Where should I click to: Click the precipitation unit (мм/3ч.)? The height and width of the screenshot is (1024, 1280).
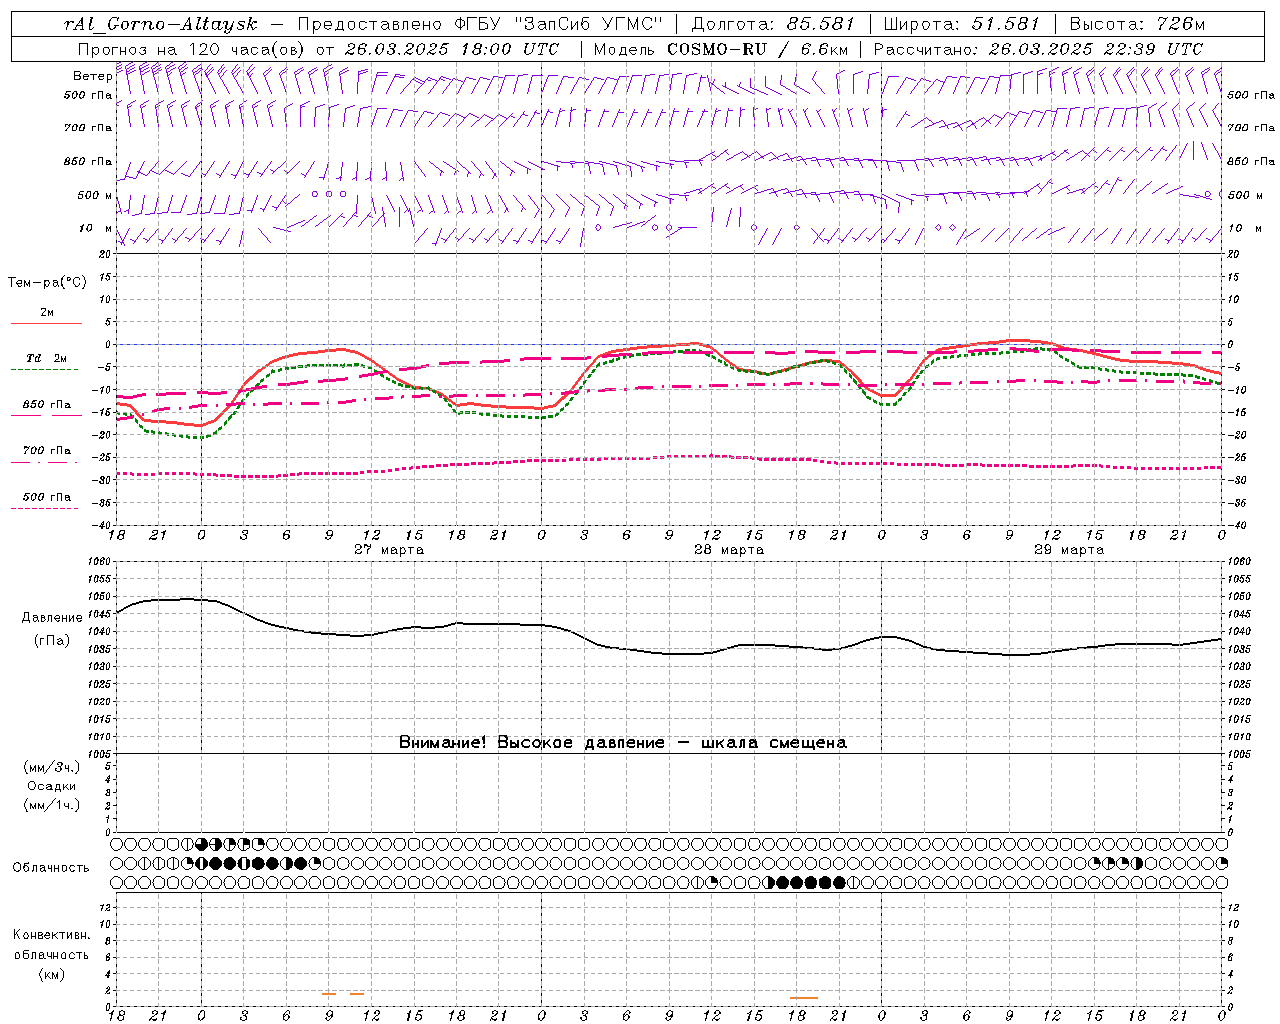click(x=52, y=767)
